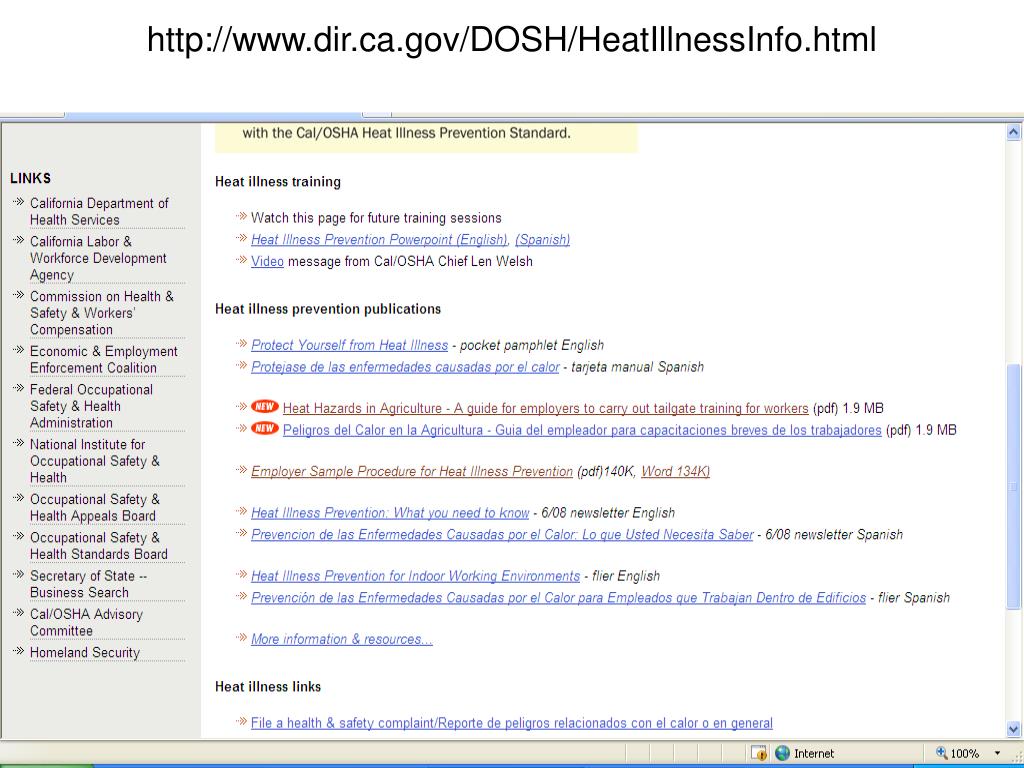
Task: Open Heat Illness Prevention for Indoor Working Environments
Action: click(415, 576)
